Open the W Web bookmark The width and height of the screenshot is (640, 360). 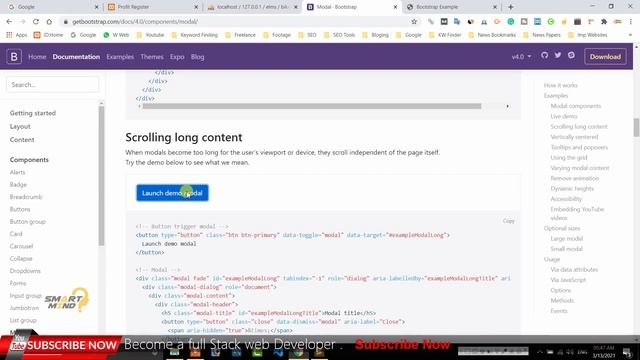pos(116,35)
